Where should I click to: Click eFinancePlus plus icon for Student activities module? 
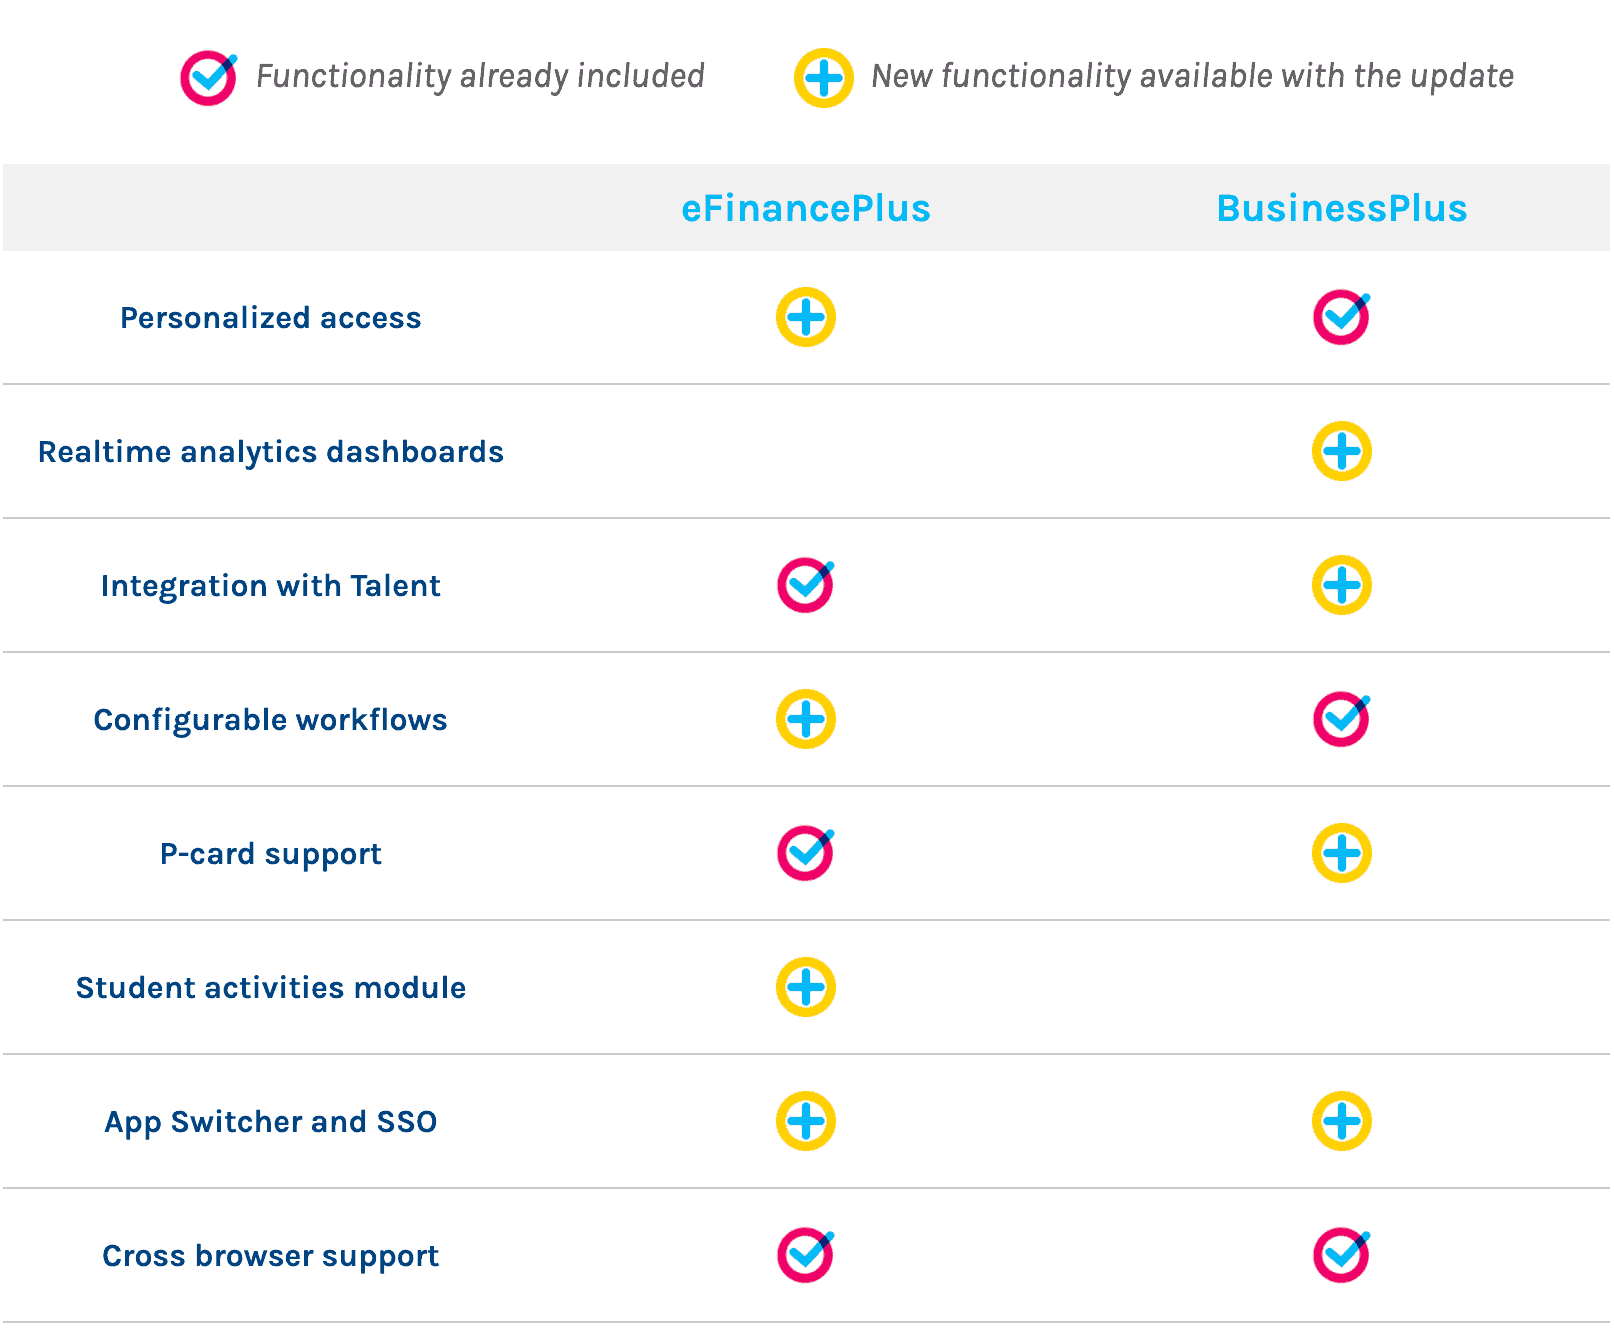[806, 988]
